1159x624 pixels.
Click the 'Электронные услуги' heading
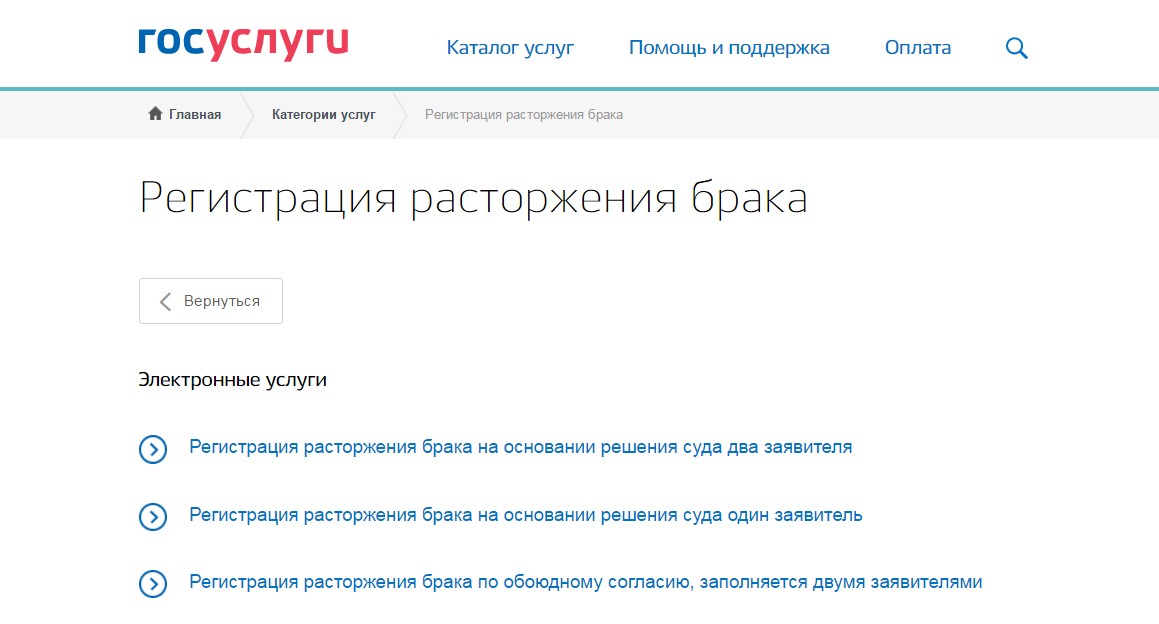coord(232,380)
